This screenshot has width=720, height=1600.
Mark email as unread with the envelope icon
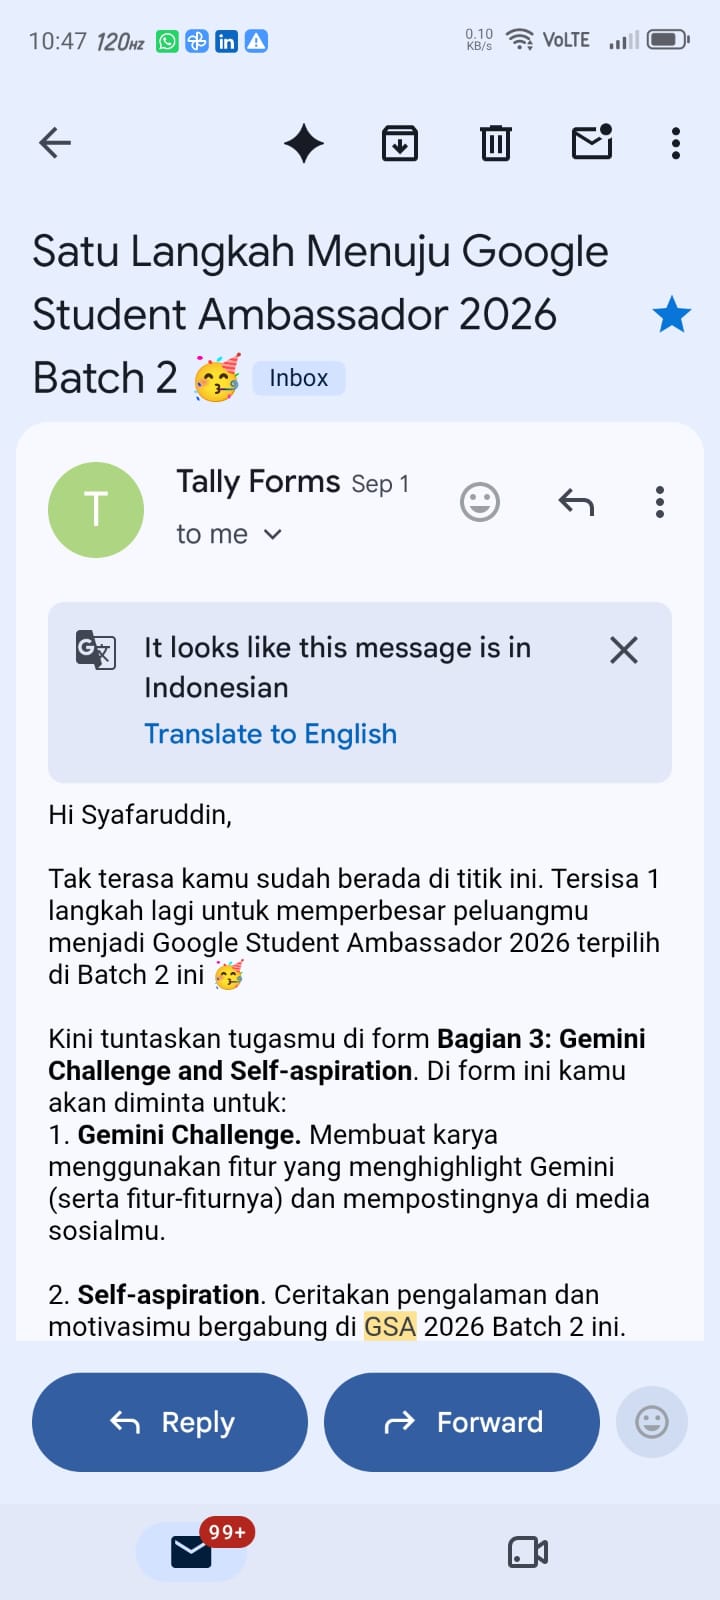[x=592, y=142]
